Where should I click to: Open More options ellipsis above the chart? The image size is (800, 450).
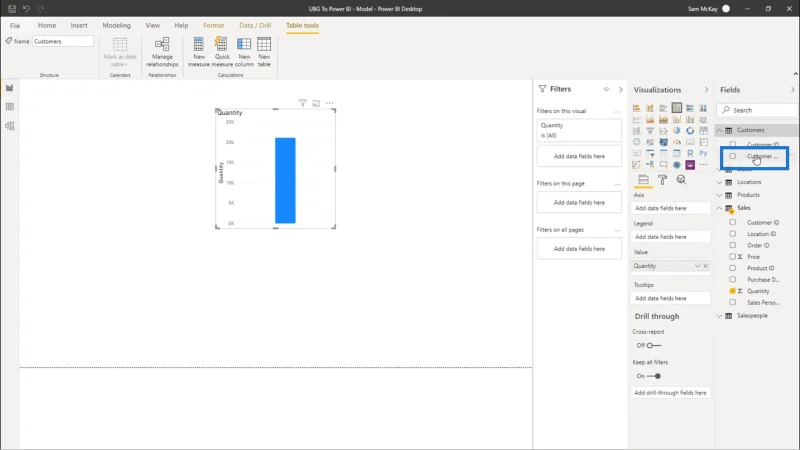(330, 103)
